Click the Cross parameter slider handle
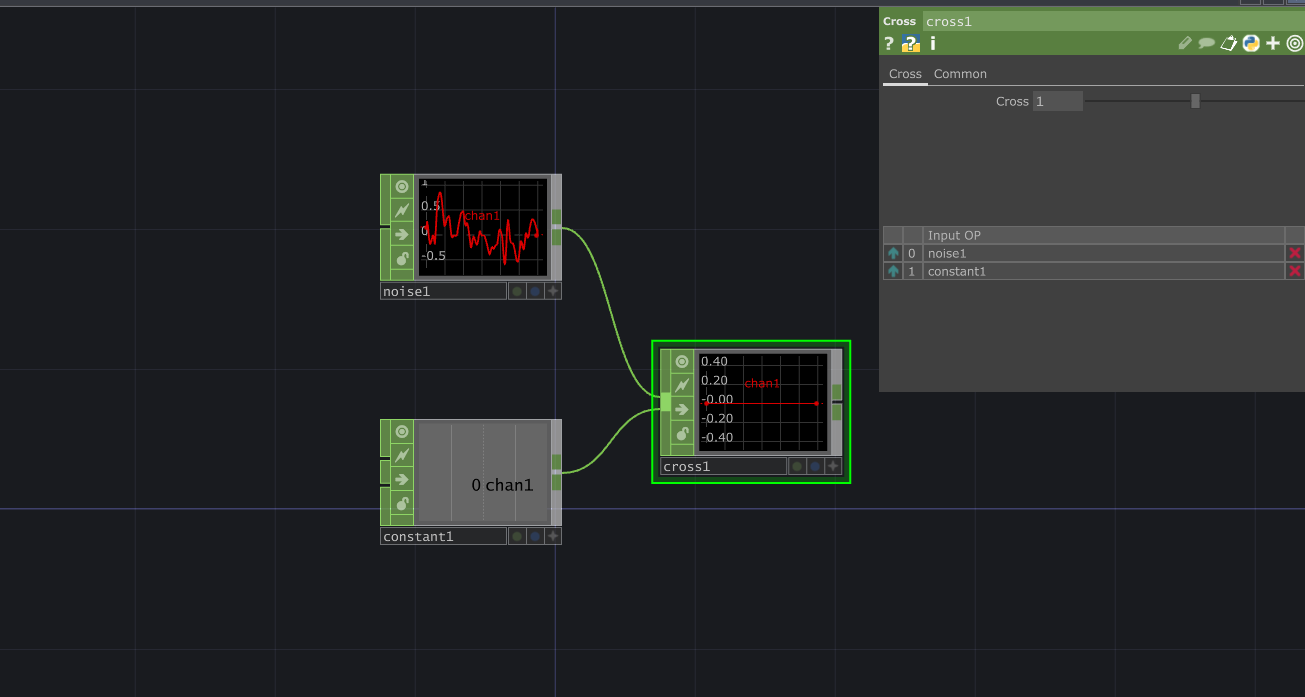This screenshot has height=697, width=1305. pos(1195,101)
